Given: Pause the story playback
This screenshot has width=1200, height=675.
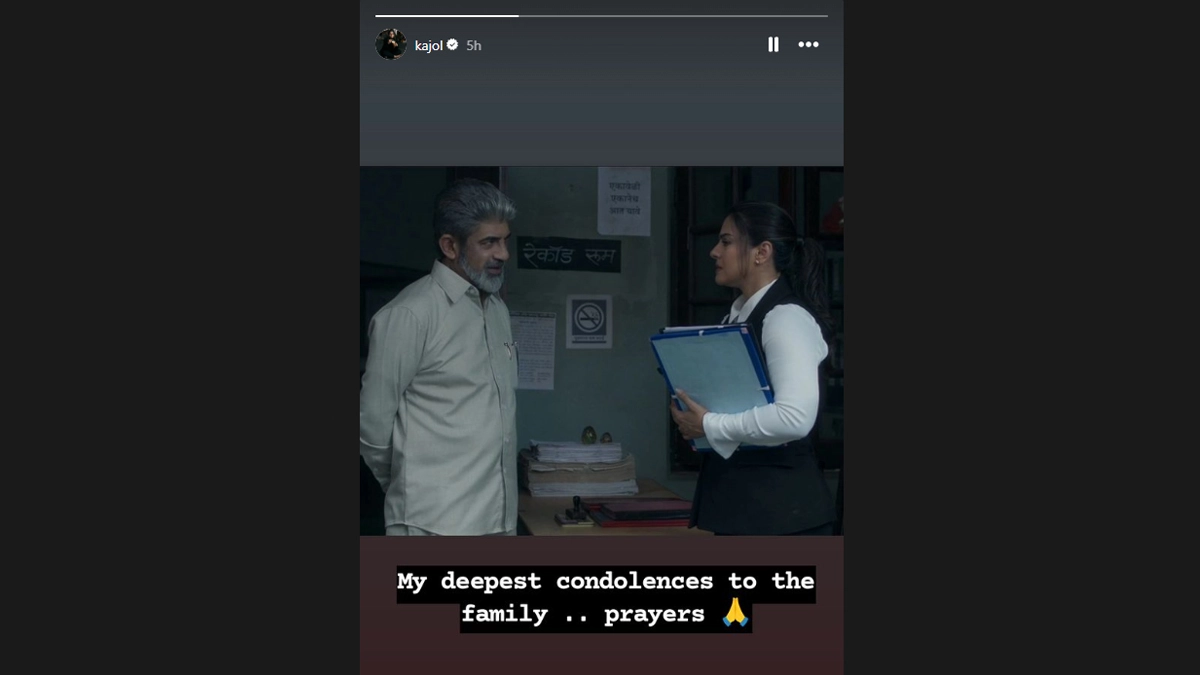Looking at the screenshot, I should tap(773, 45).
